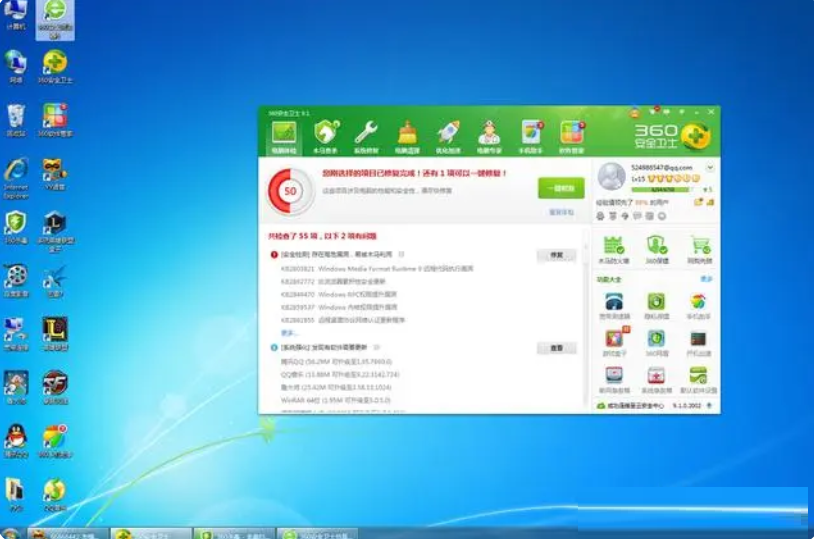The height and width of the screenshot is (539, 814).
Task: Open the 电脑专家 doctor tab
Action: pos(489,138)
